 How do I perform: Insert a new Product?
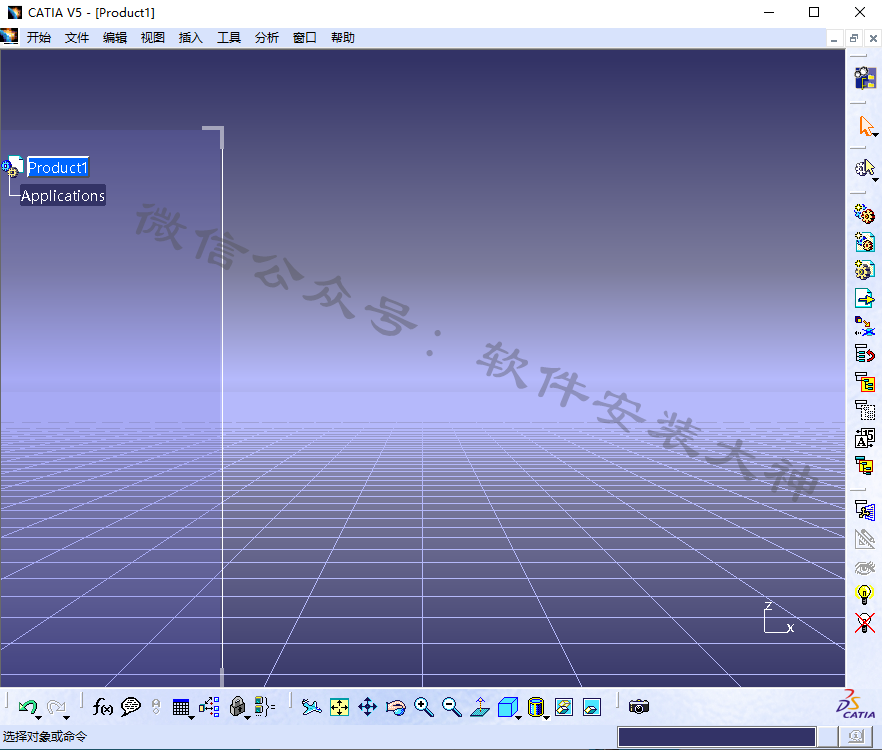pyautogui.click(x=865, y=242)
